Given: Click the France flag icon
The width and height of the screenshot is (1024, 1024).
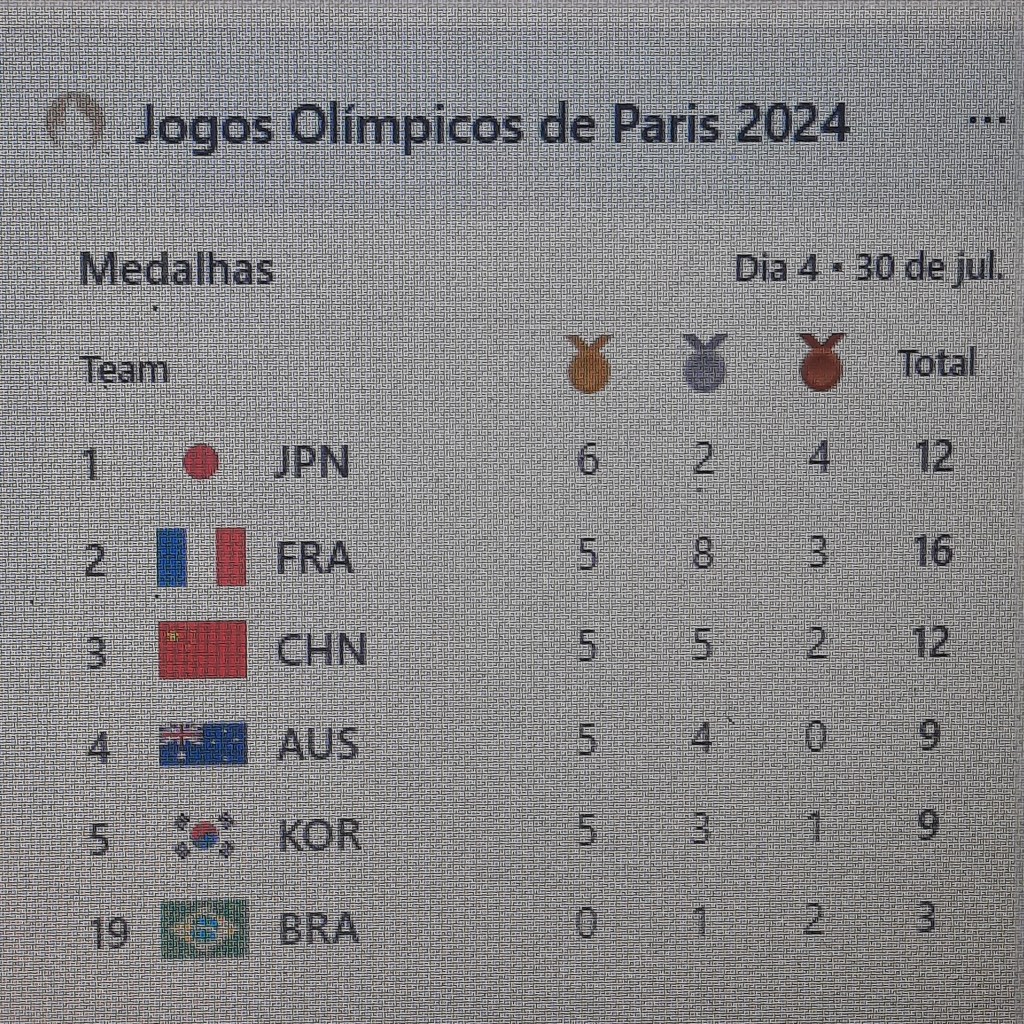Looking at the screenshot, I should 201,556.
